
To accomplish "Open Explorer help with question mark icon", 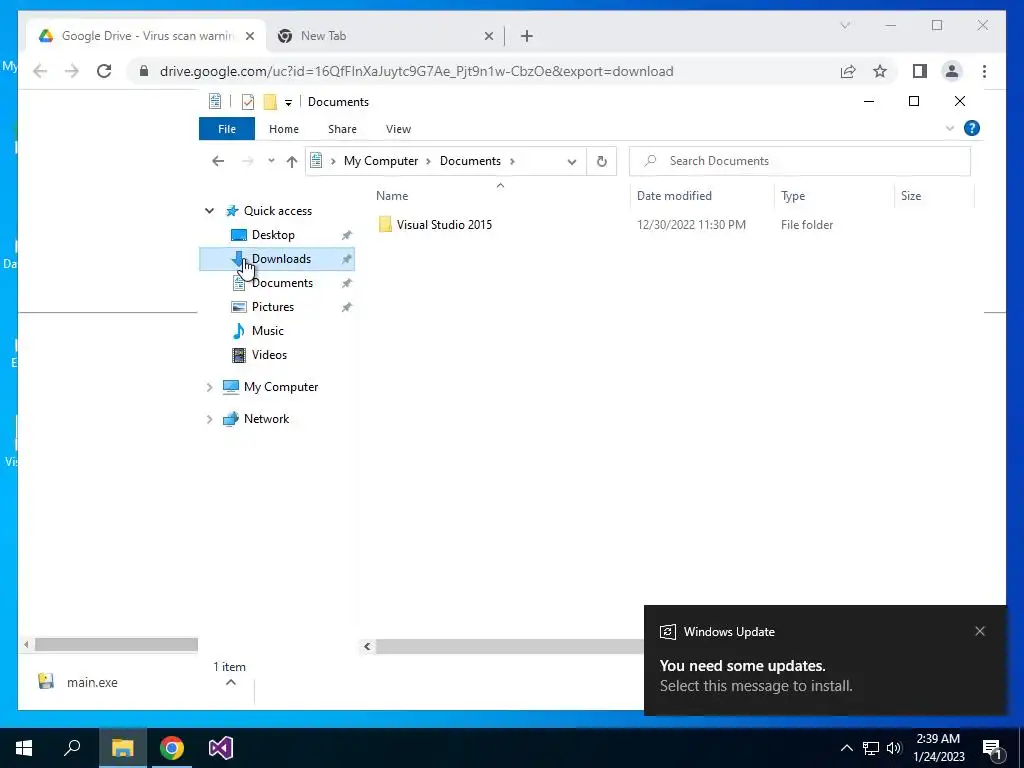I will [972, 129].
